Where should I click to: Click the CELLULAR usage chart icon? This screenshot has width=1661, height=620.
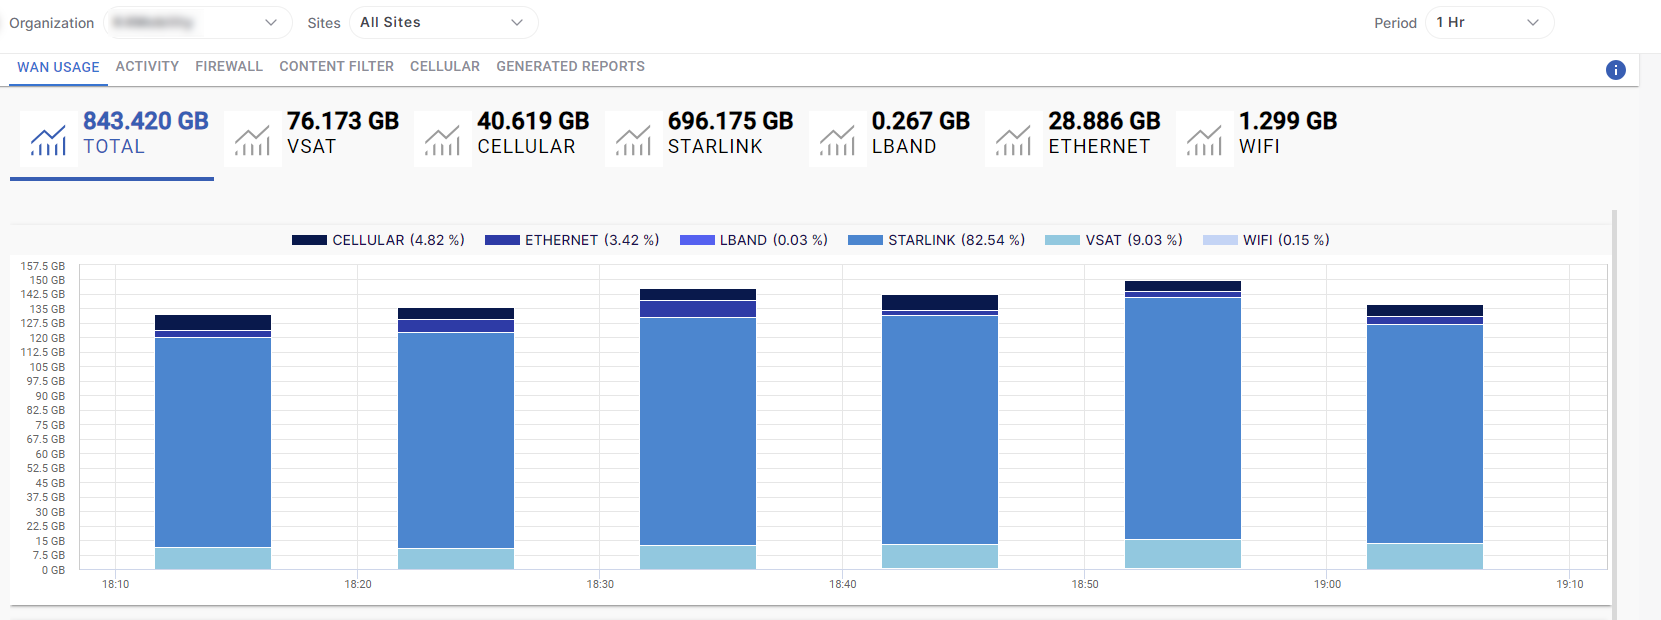442,140
